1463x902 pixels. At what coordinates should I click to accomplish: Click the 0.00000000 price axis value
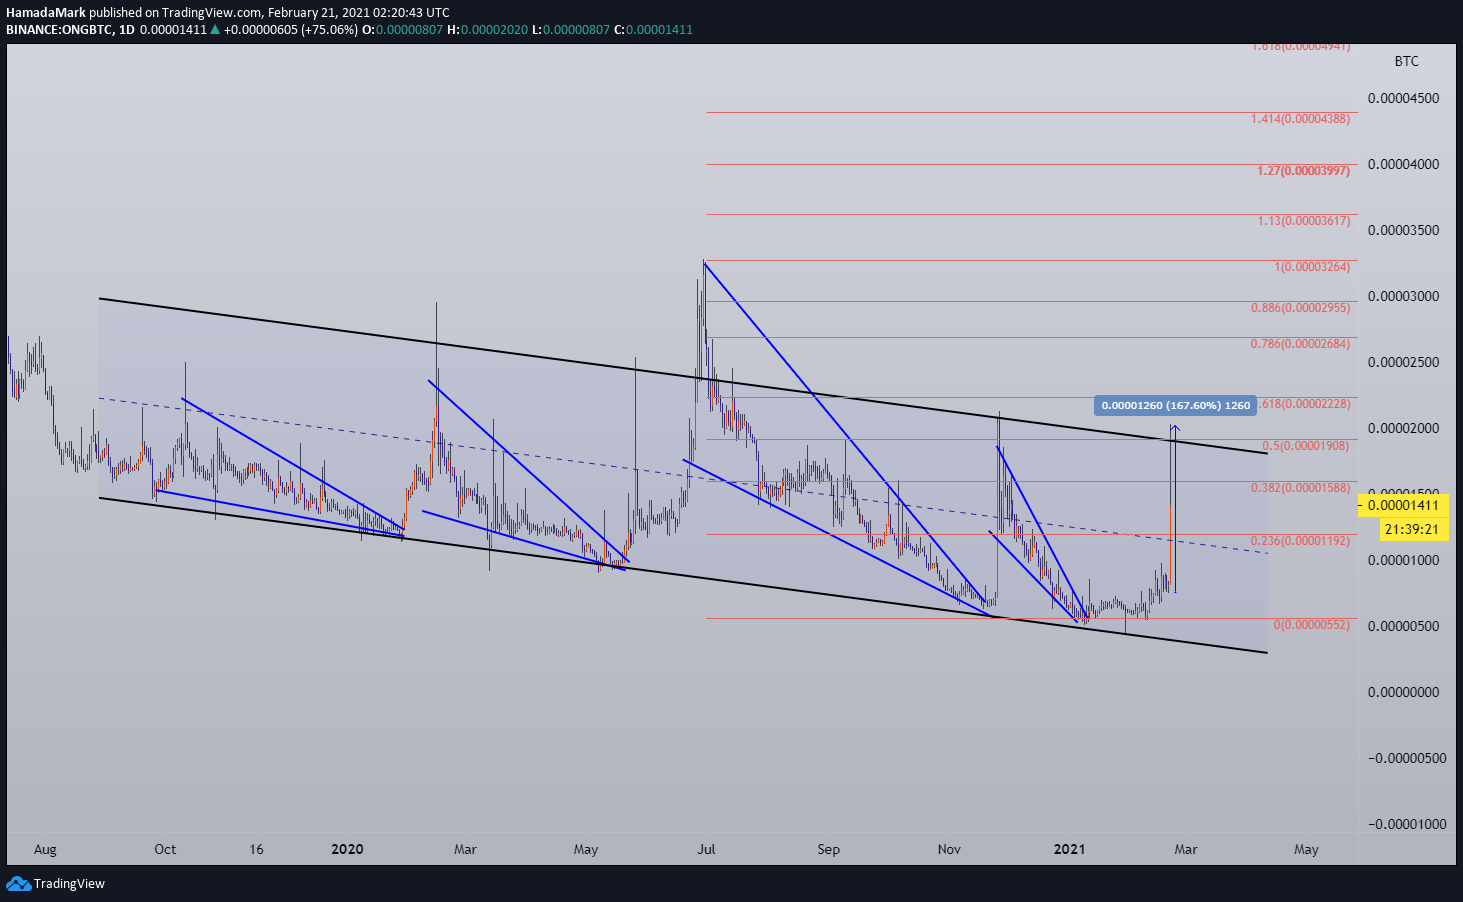pos(1404,692)
